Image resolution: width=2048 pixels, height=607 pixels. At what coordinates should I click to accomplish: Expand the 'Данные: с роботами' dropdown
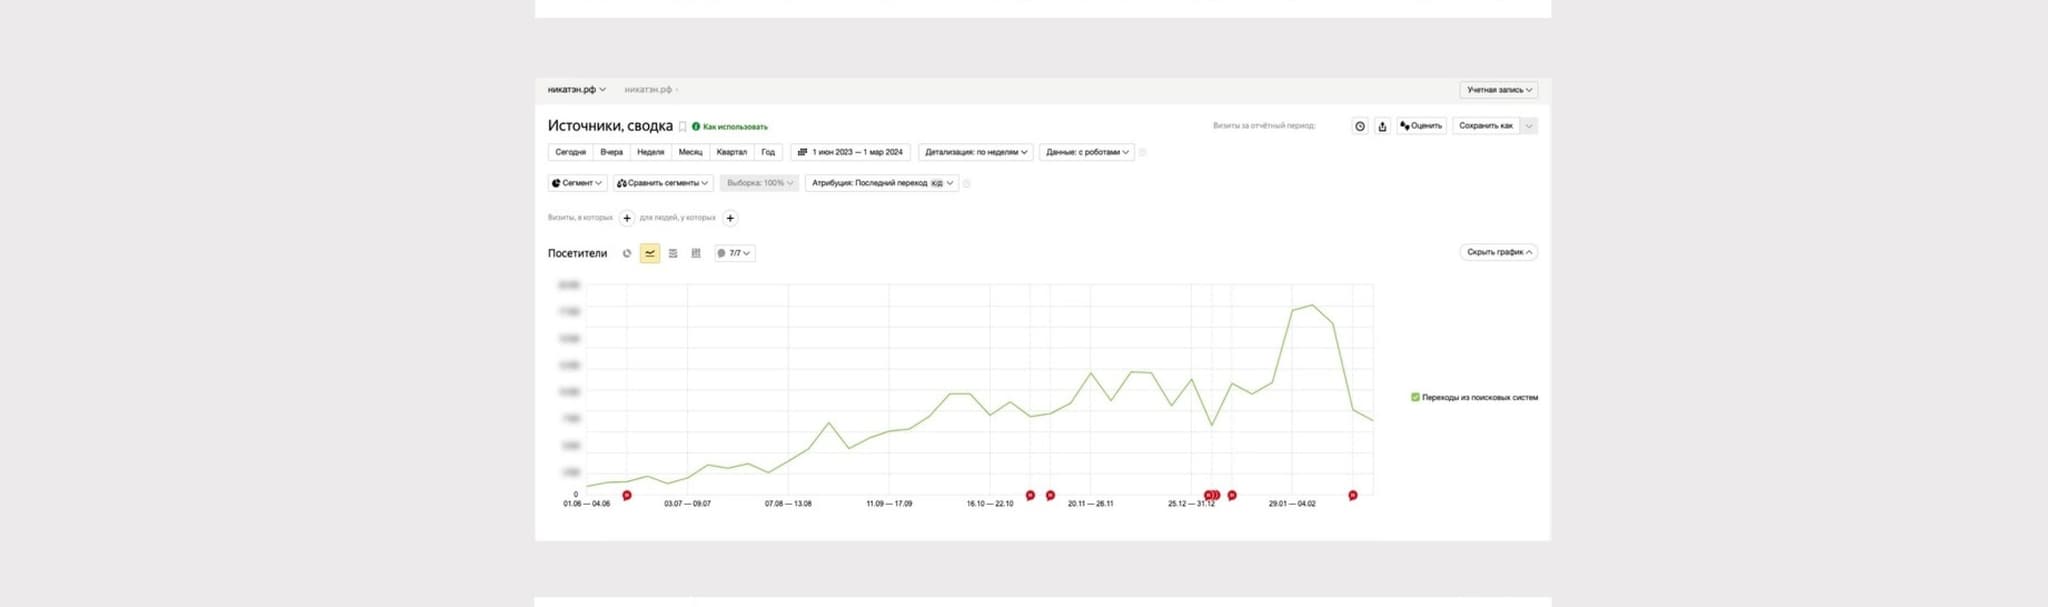coord(1086,153)
